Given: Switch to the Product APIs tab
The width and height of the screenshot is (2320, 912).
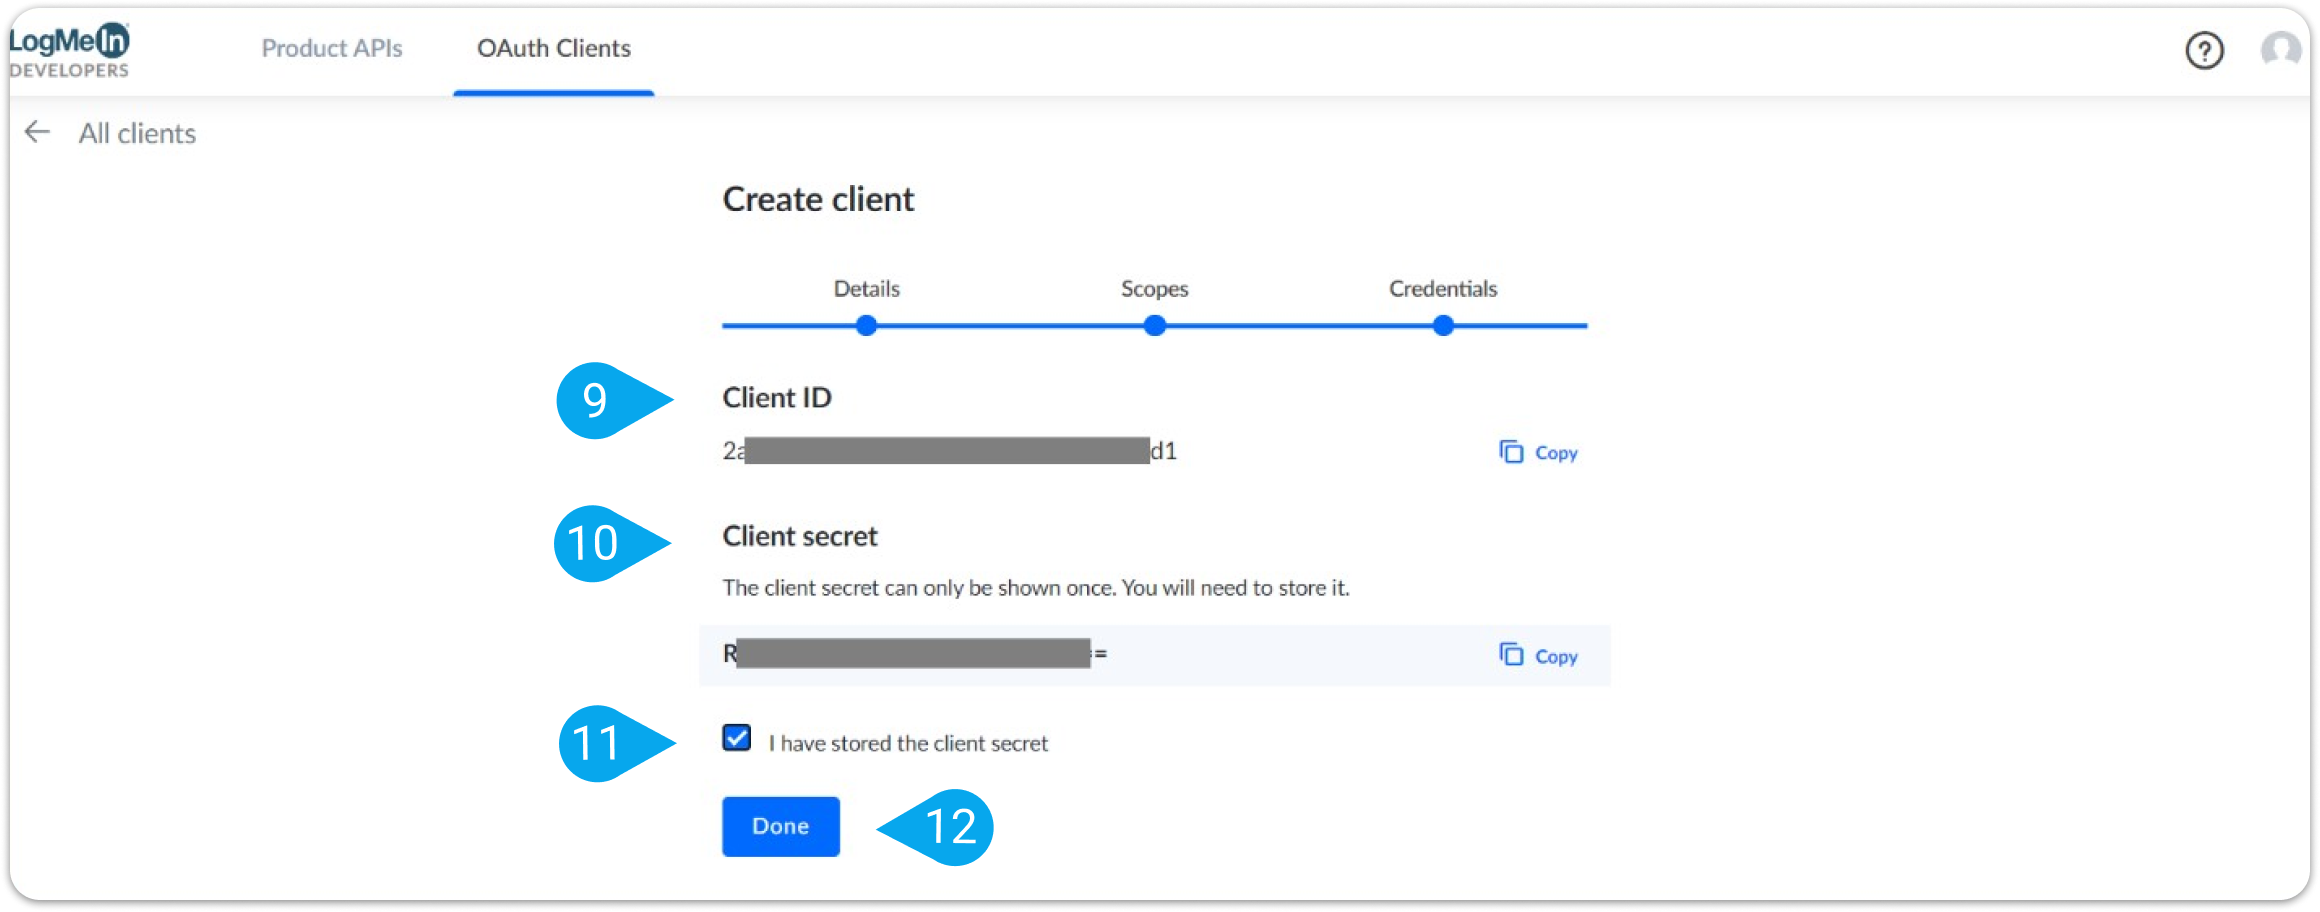Looking at the screenshot, I should coord(331,48).
